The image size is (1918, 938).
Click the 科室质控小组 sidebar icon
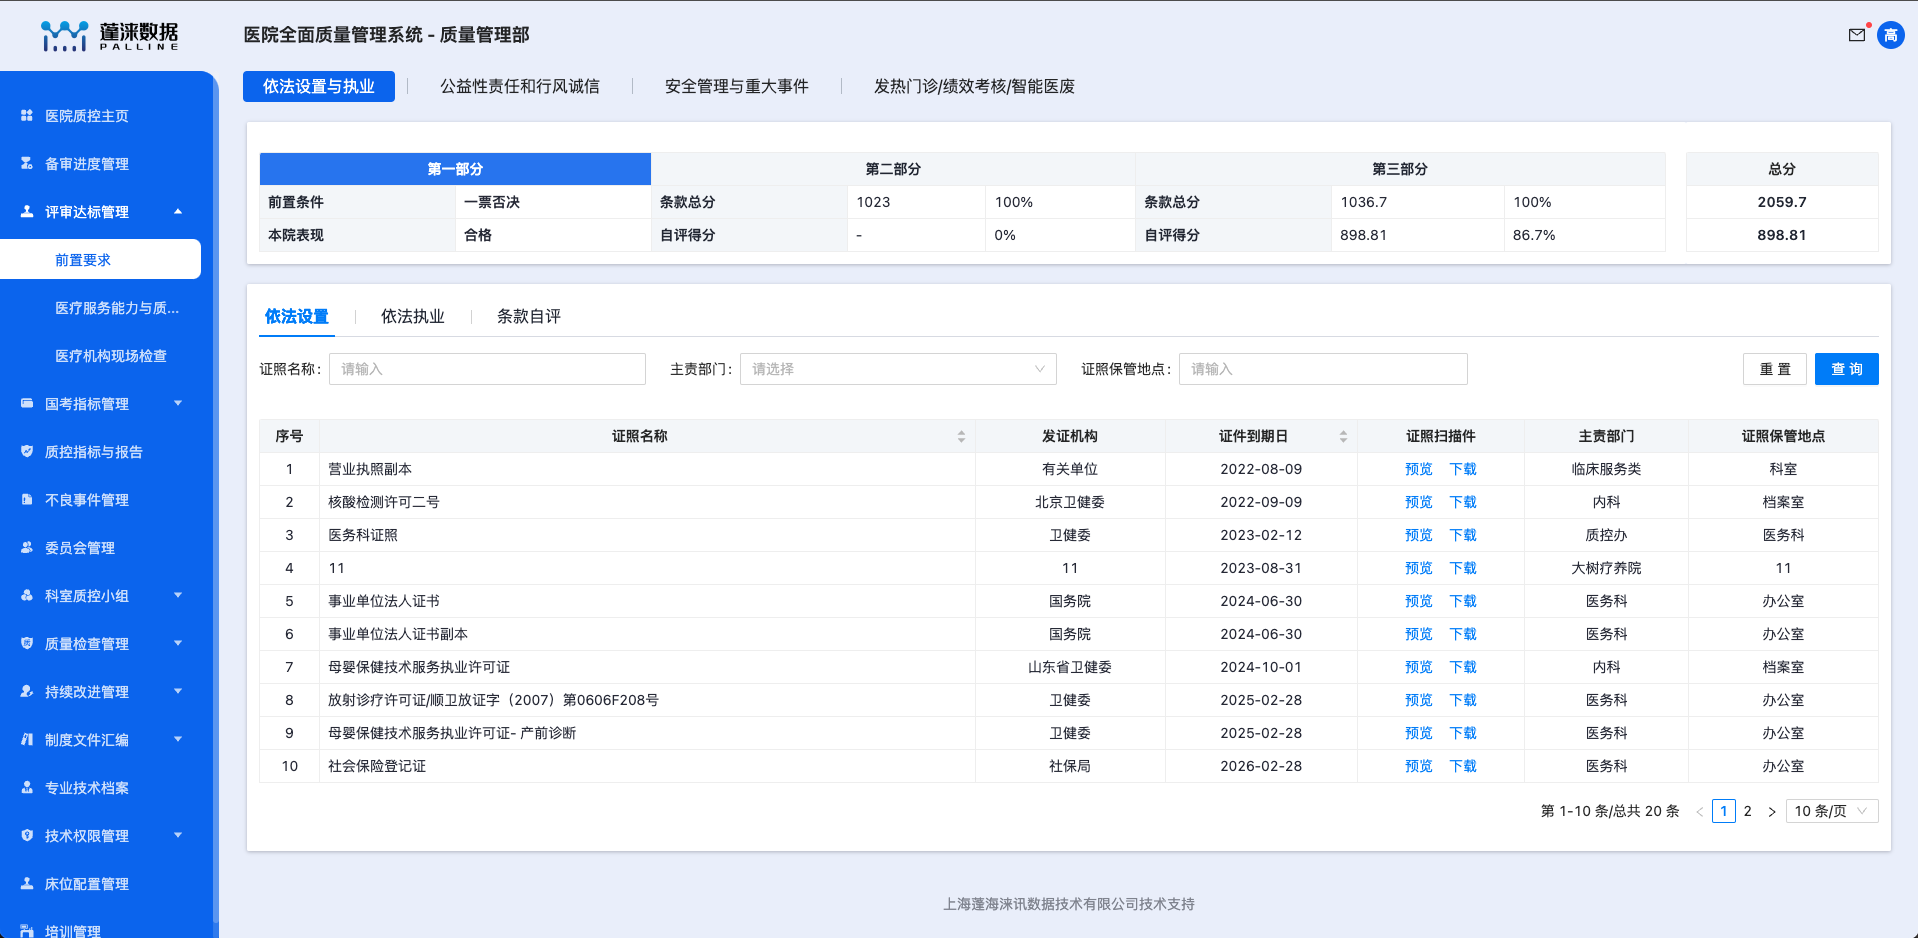pos(27,595)
